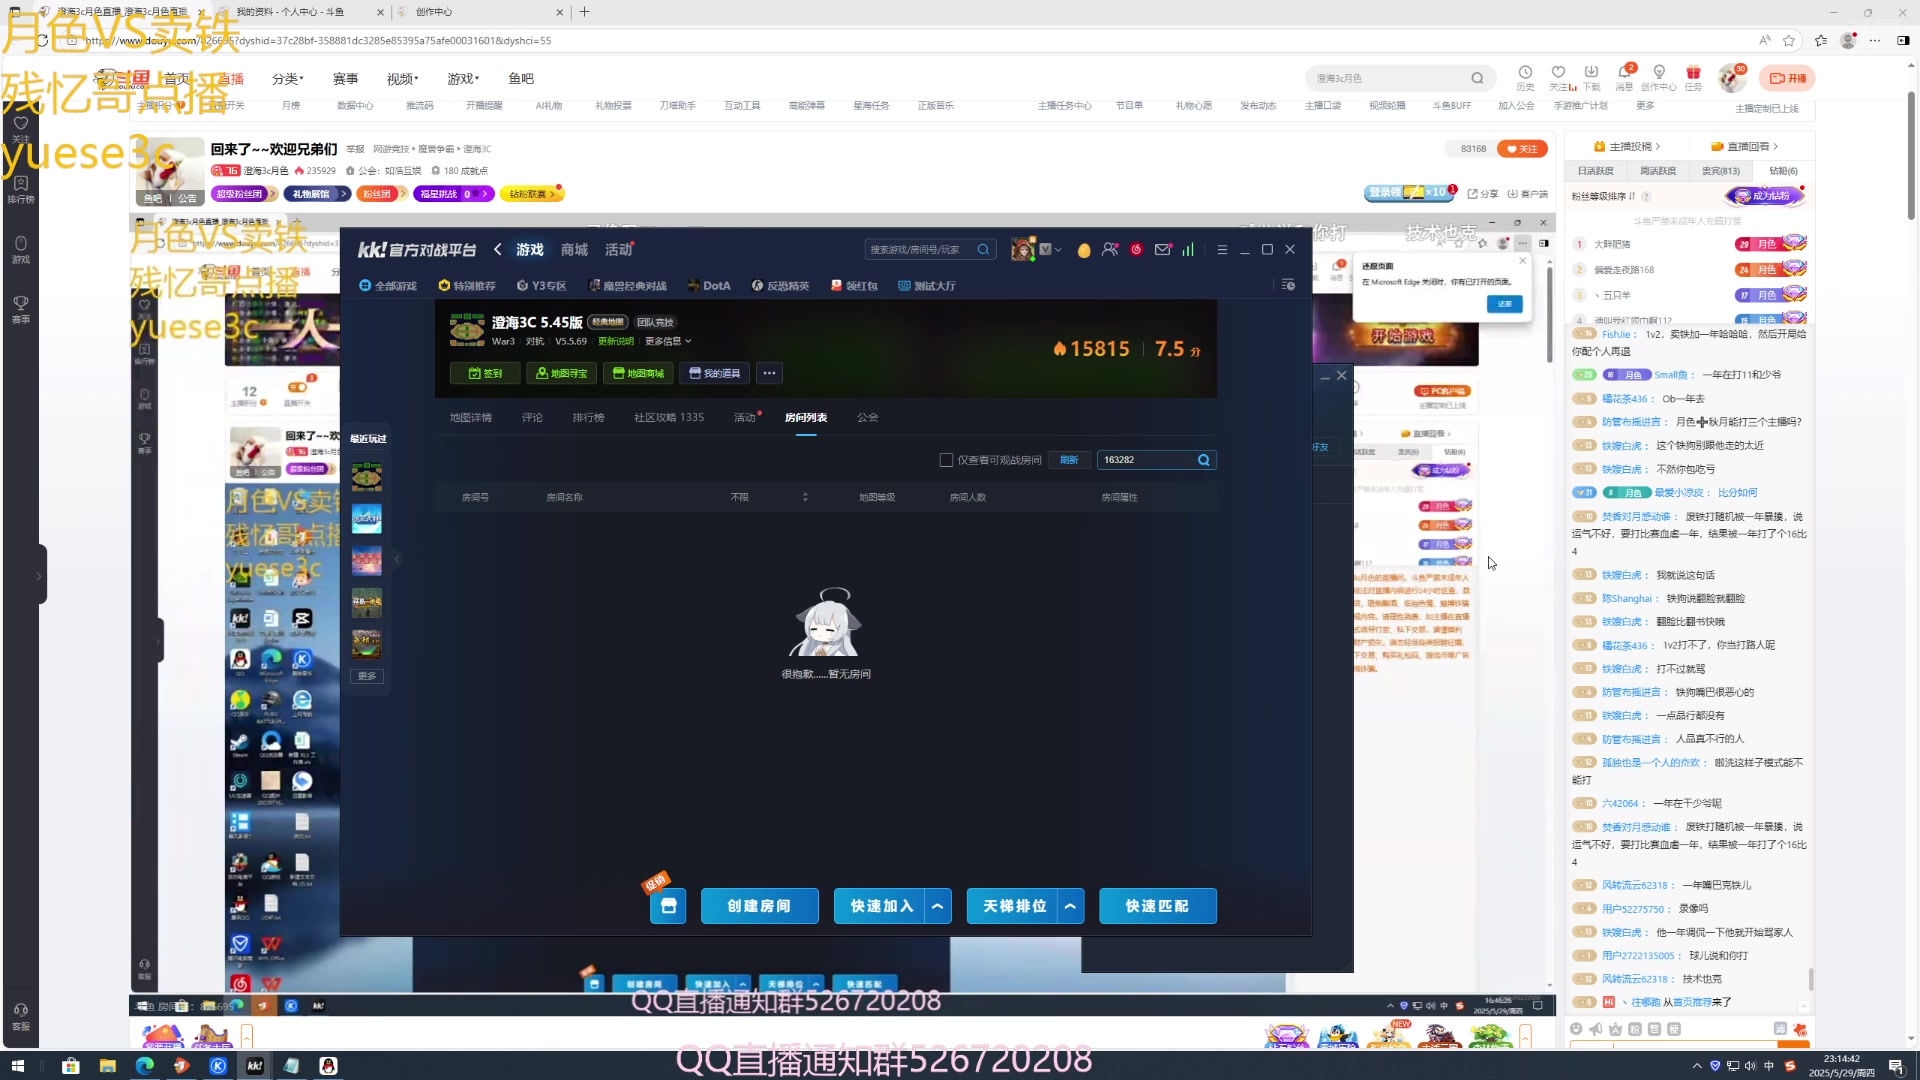The width and height of the screenshot is (1920, 1080).
Task: Open the 不限 filter sort dropdown
Action: [x=769, y=497]
